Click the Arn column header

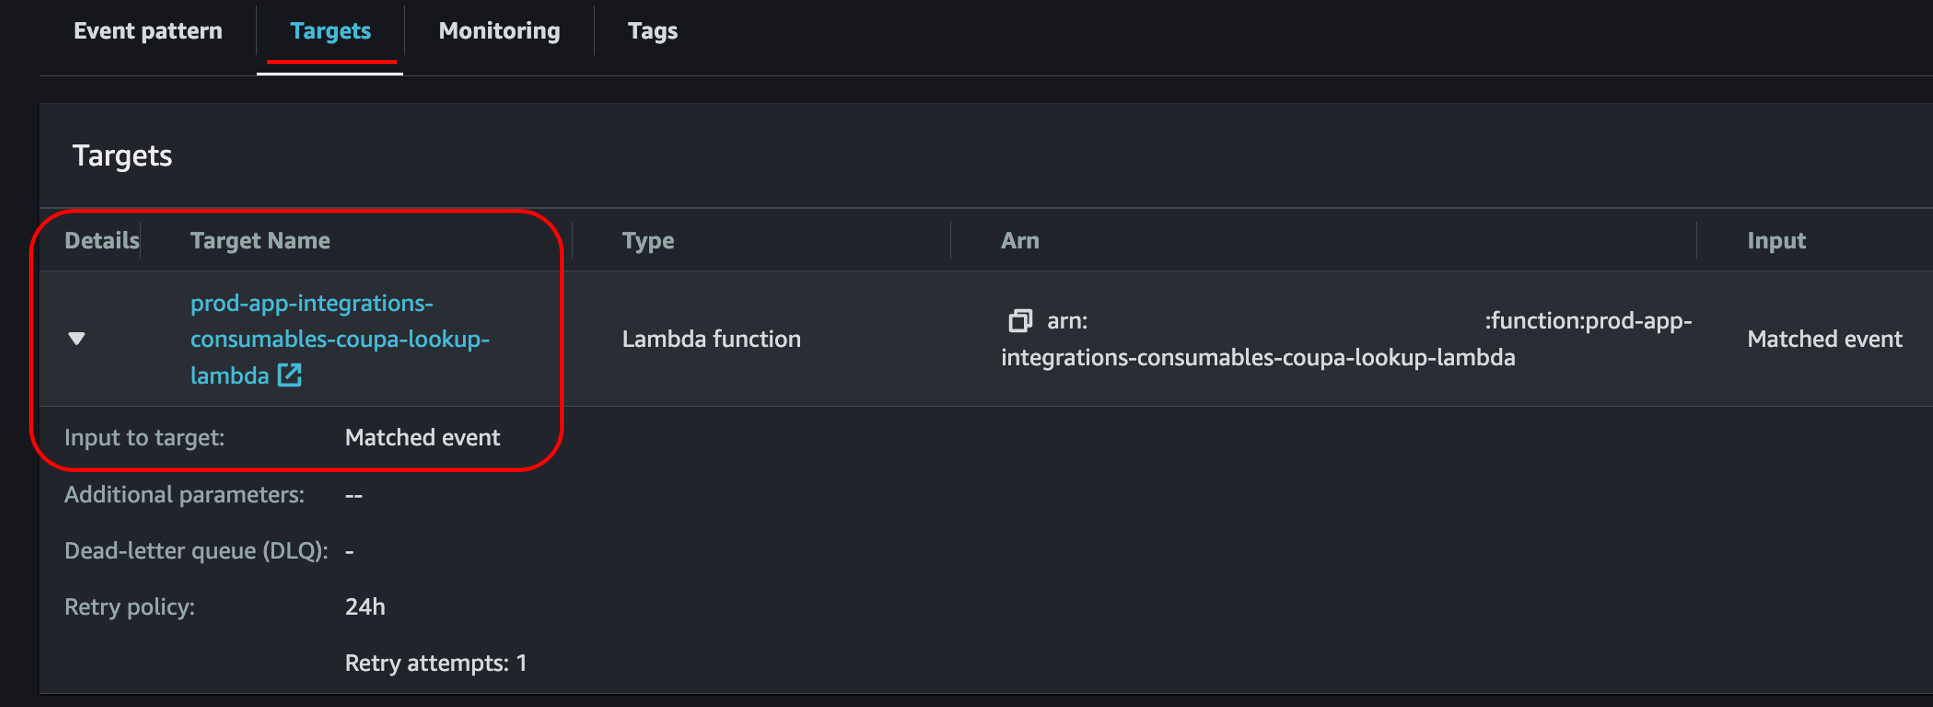[1020, 240]
